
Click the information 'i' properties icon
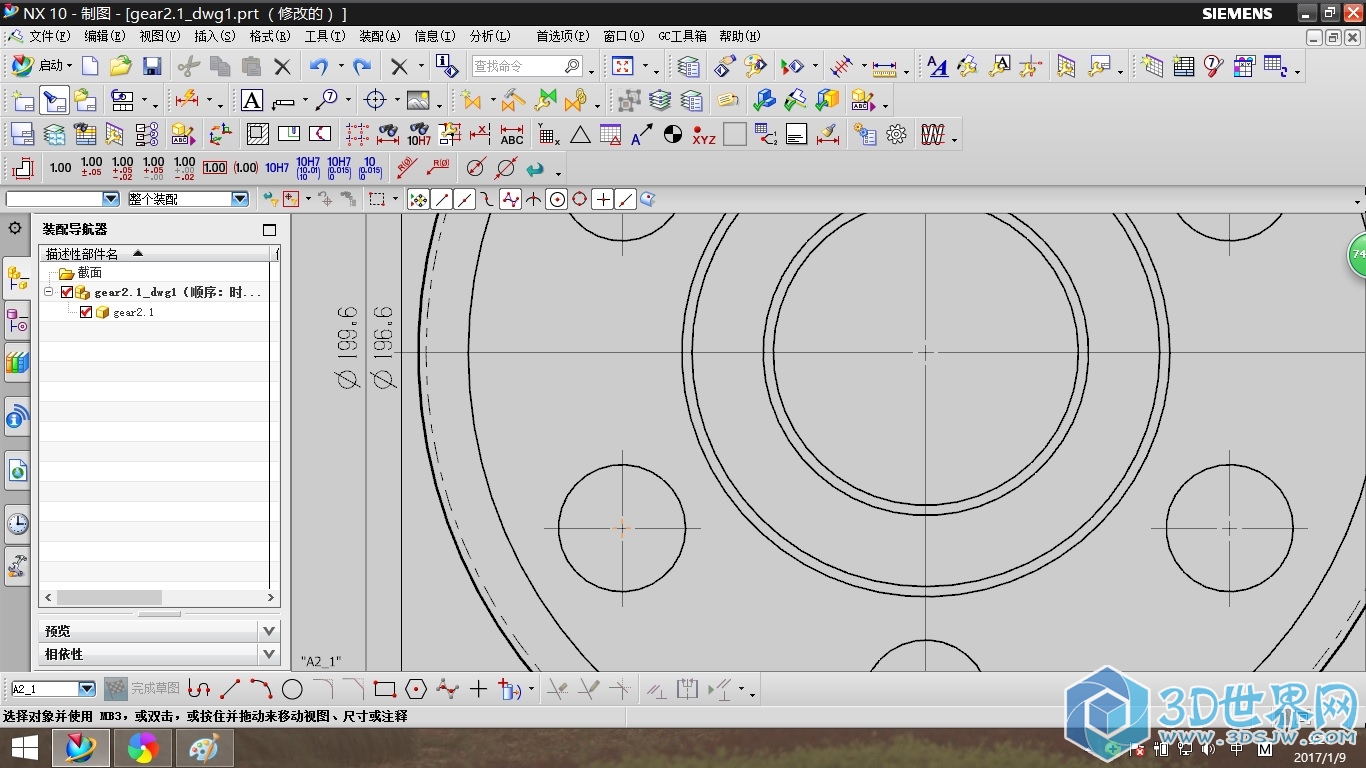click(x=445, y=66)
